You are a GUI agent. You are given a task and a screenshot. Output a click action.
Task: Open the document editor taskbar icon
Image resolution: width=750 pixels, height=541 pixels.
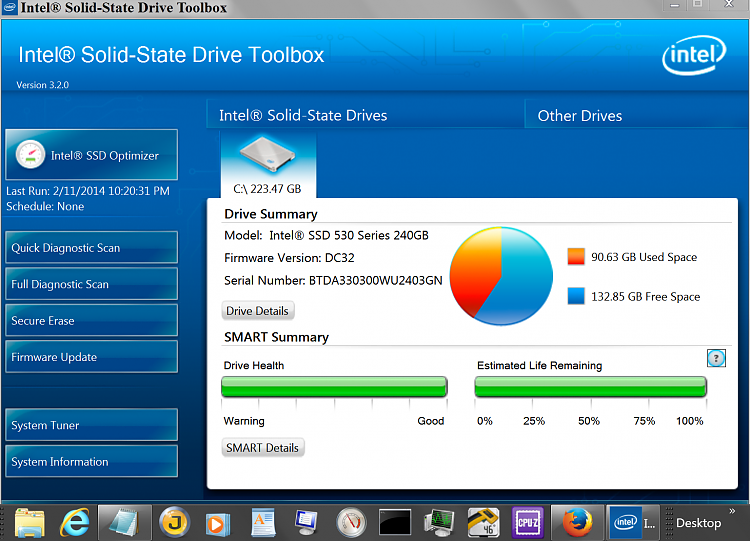(263, 522)
